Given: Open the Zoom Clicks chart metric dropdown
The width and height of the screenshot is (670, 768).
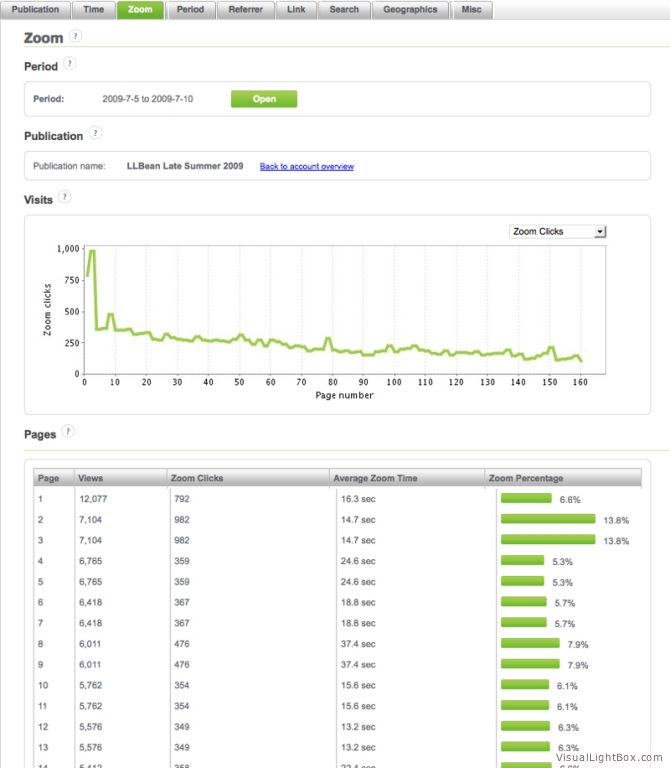Looking at the screenshot, I should pyautogui.click(x=557, y=231).
